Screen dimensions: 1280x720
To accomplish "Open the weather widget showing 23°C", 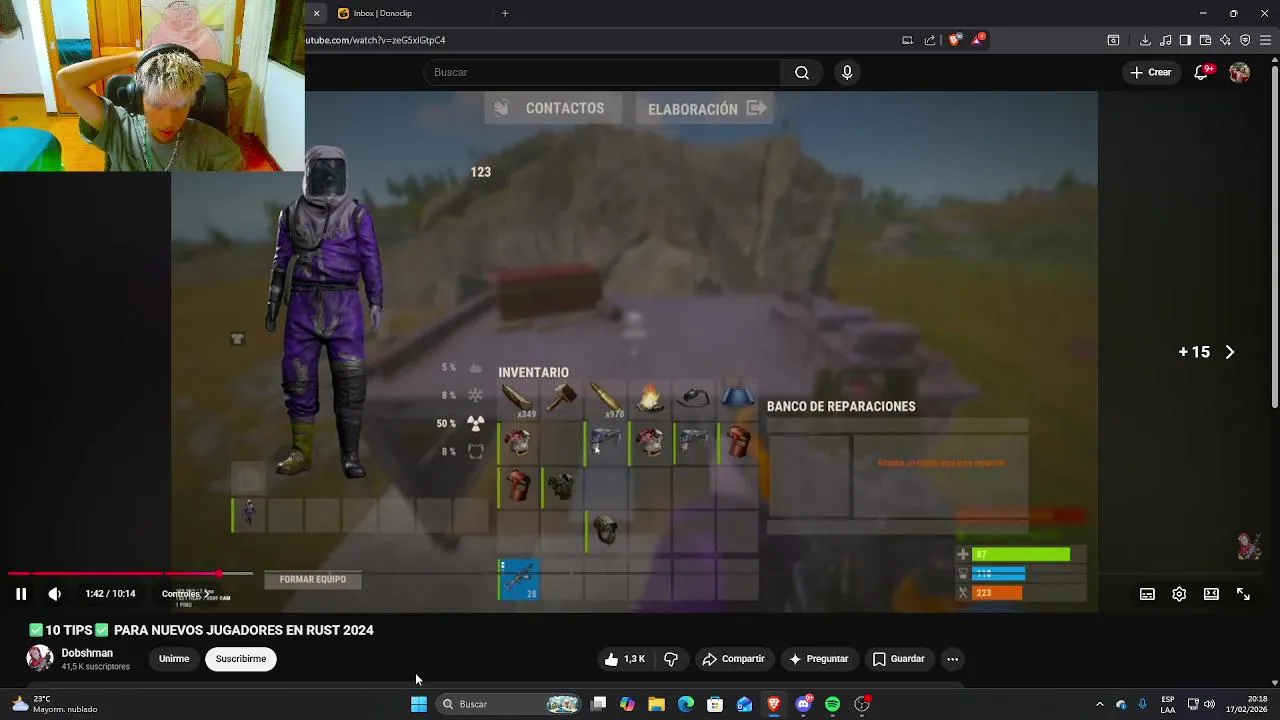I will click(55, 704).
